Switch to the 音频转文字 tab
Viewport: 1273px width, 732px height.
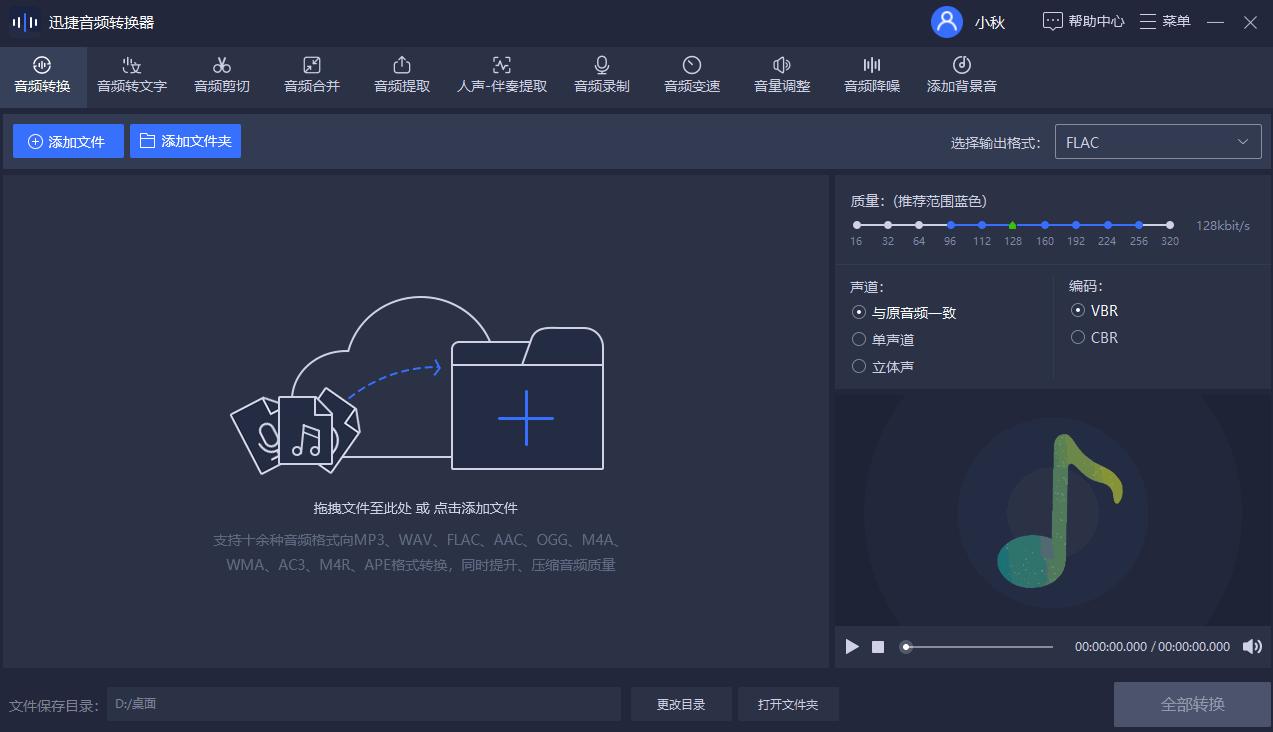click(x=132, y=75)
